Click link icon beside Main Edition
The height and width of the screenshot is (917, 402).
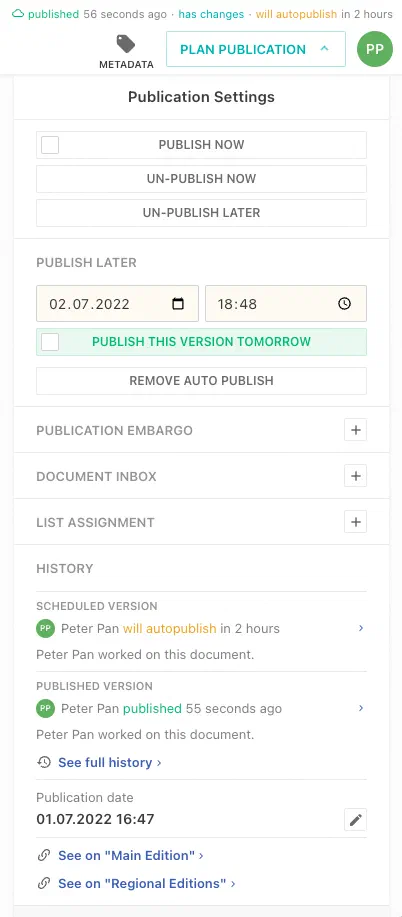[x=44, y=856]
